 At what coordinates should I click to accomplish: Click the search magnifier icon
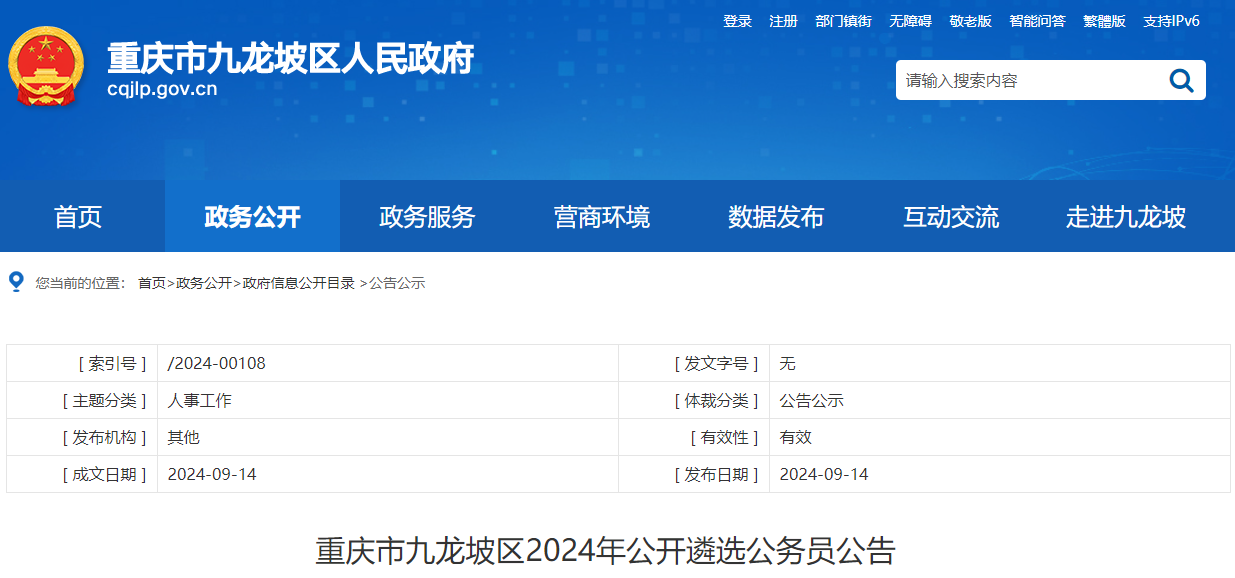point(1181,81)
